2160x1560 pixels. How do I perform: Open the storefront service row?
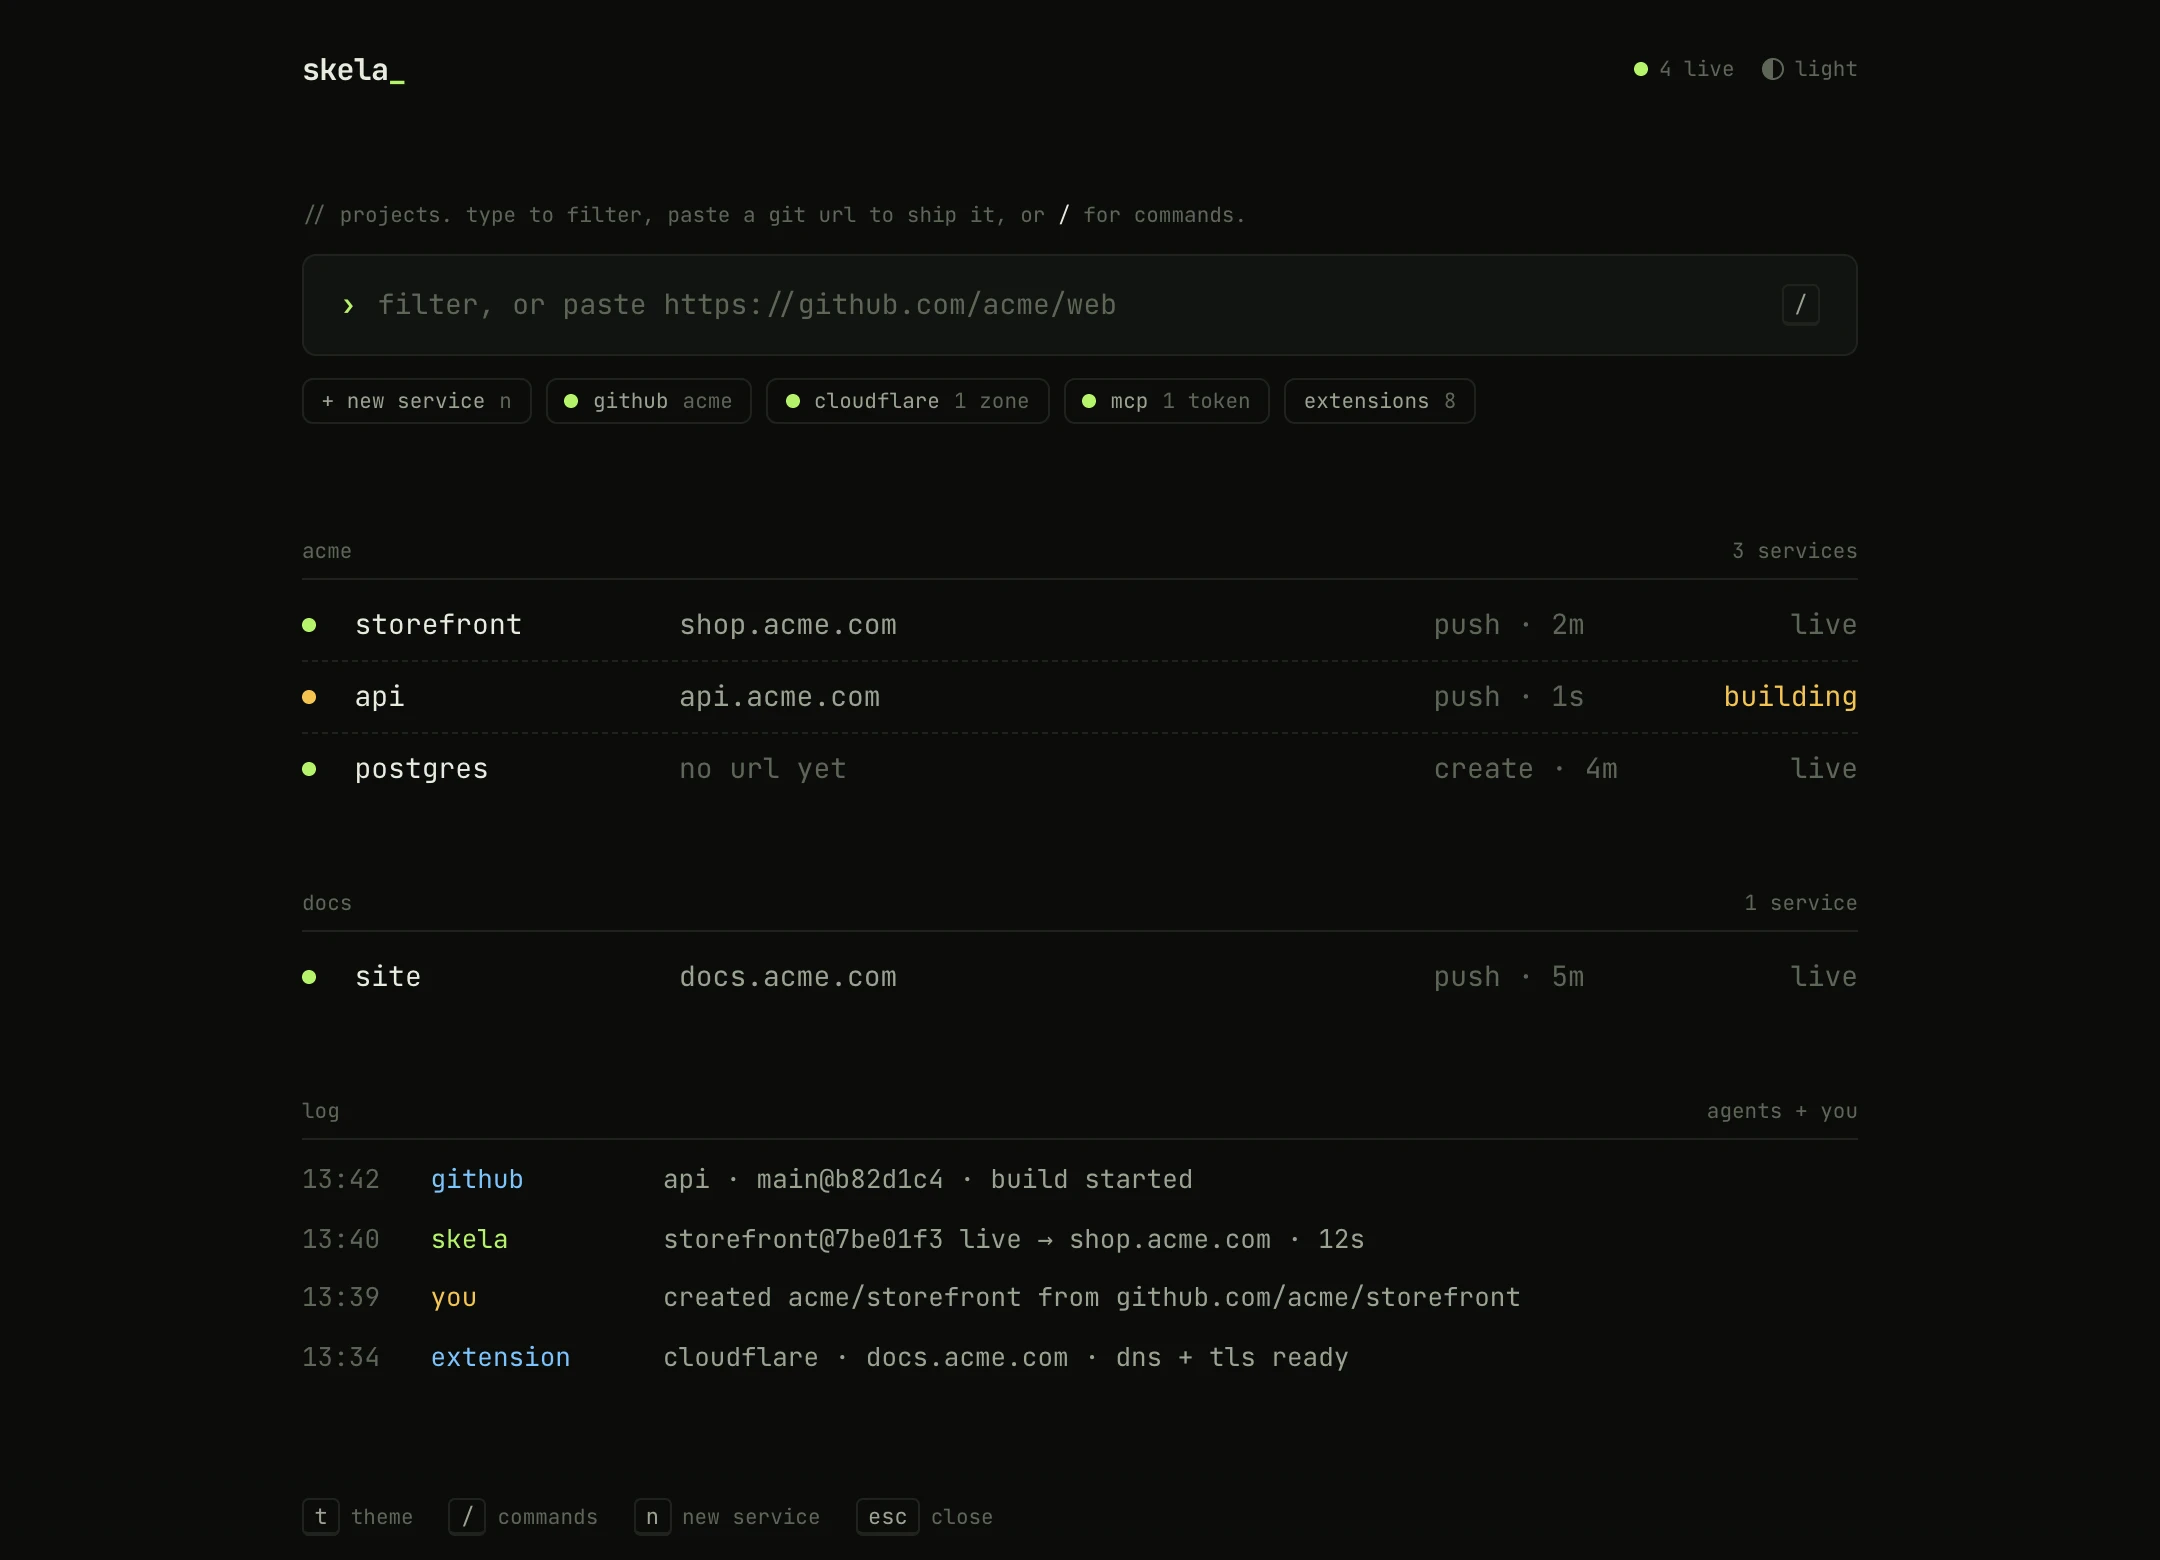(1079, 625)
